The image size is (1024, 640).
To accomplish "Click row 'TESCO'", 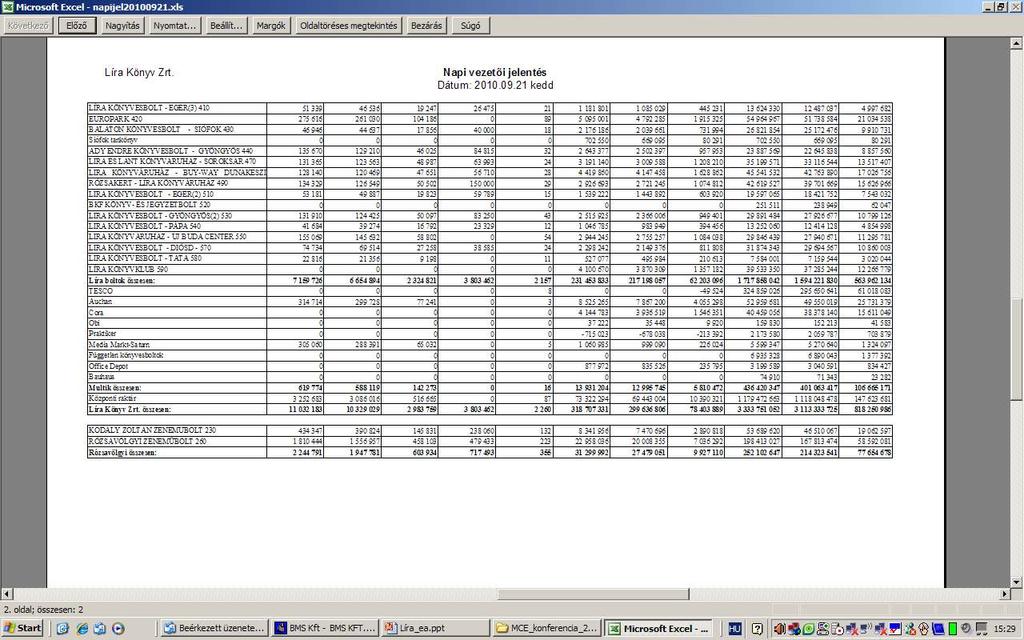I will (x=490, y=291).
